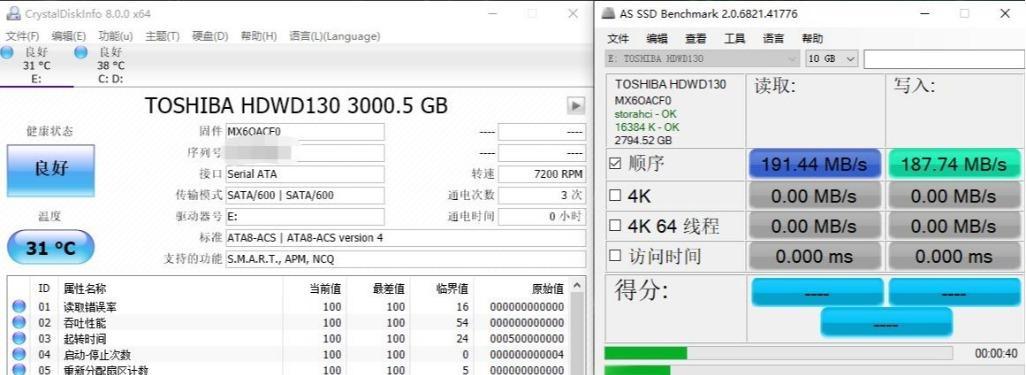Toggle the 顺序 sequential test checkbox
This screenshot has width=1026, height=375.
tap(615, 164)
